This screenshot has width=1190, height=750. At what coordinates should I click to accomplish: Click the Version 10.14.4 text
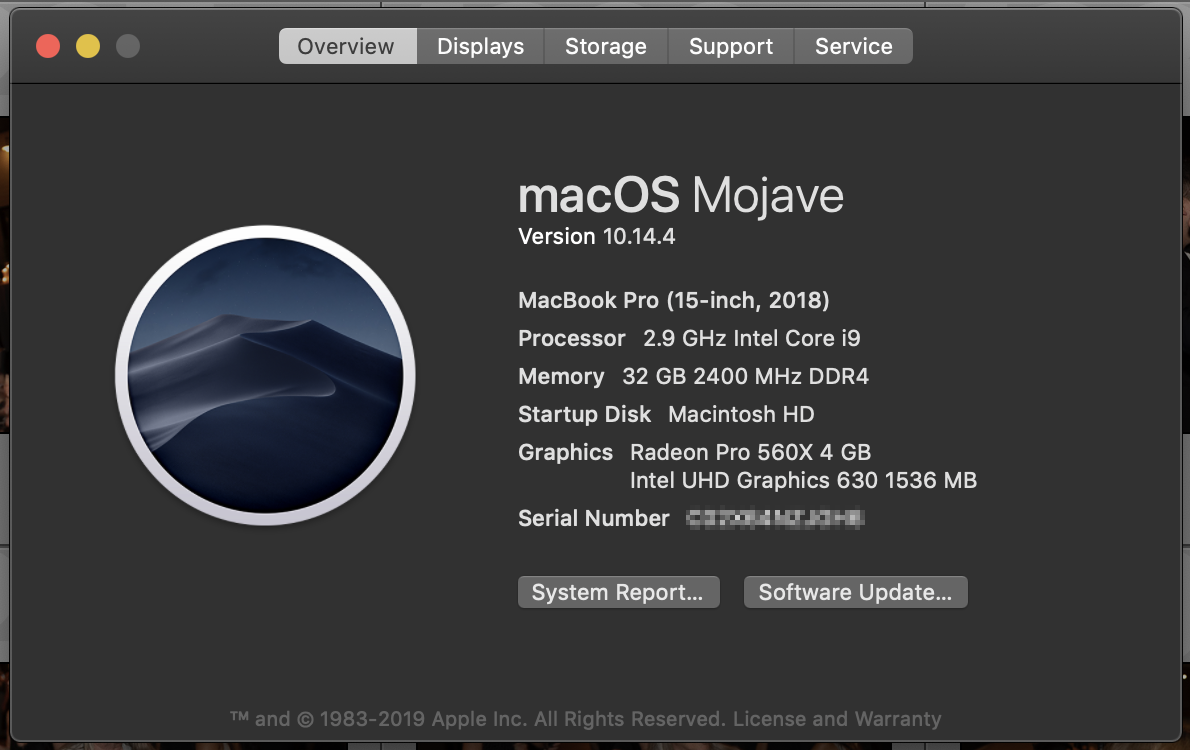click(x=597, y=237)
